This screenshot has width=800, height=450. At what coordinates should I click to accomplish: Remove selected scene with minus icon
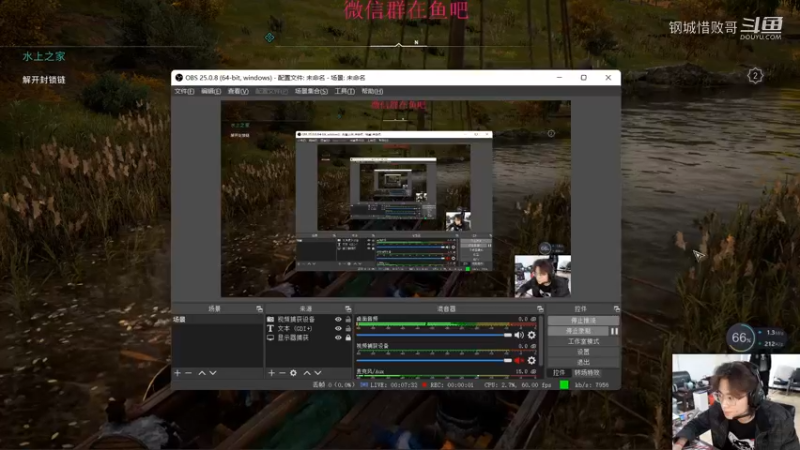(x=188, y=373)
